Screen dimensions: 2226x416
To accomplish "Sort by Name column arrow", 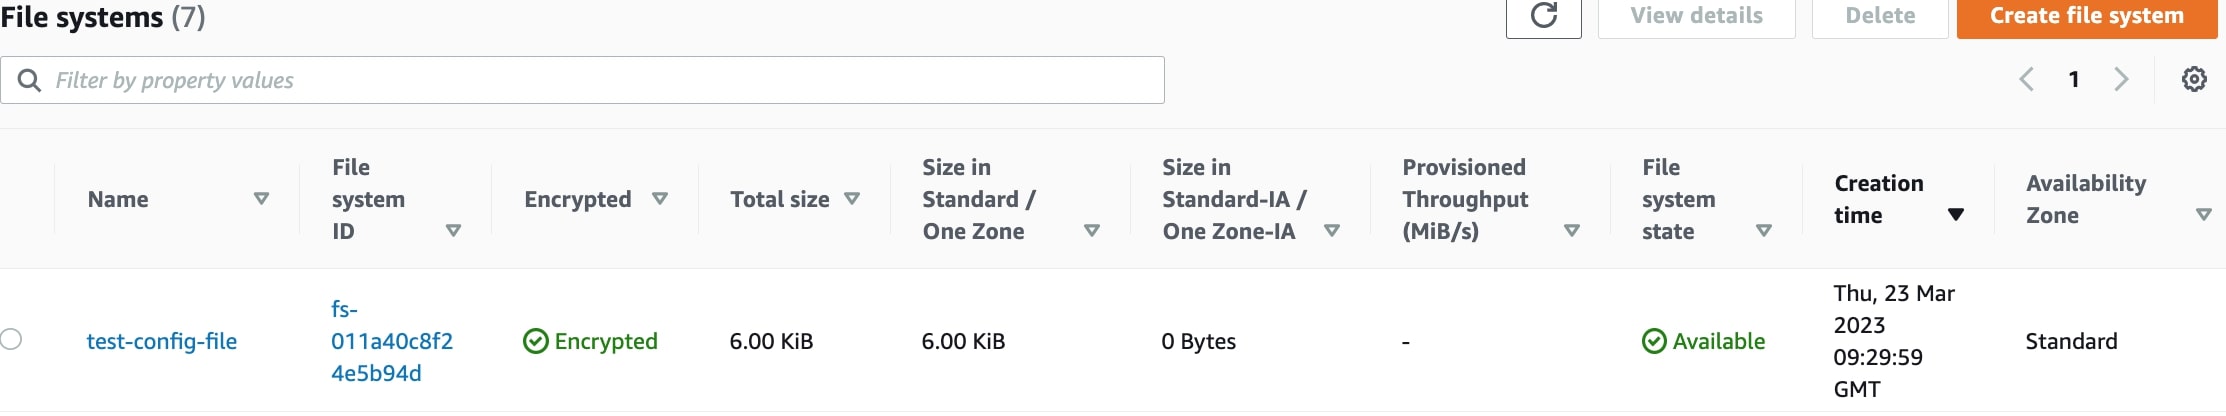I will 261,199.
